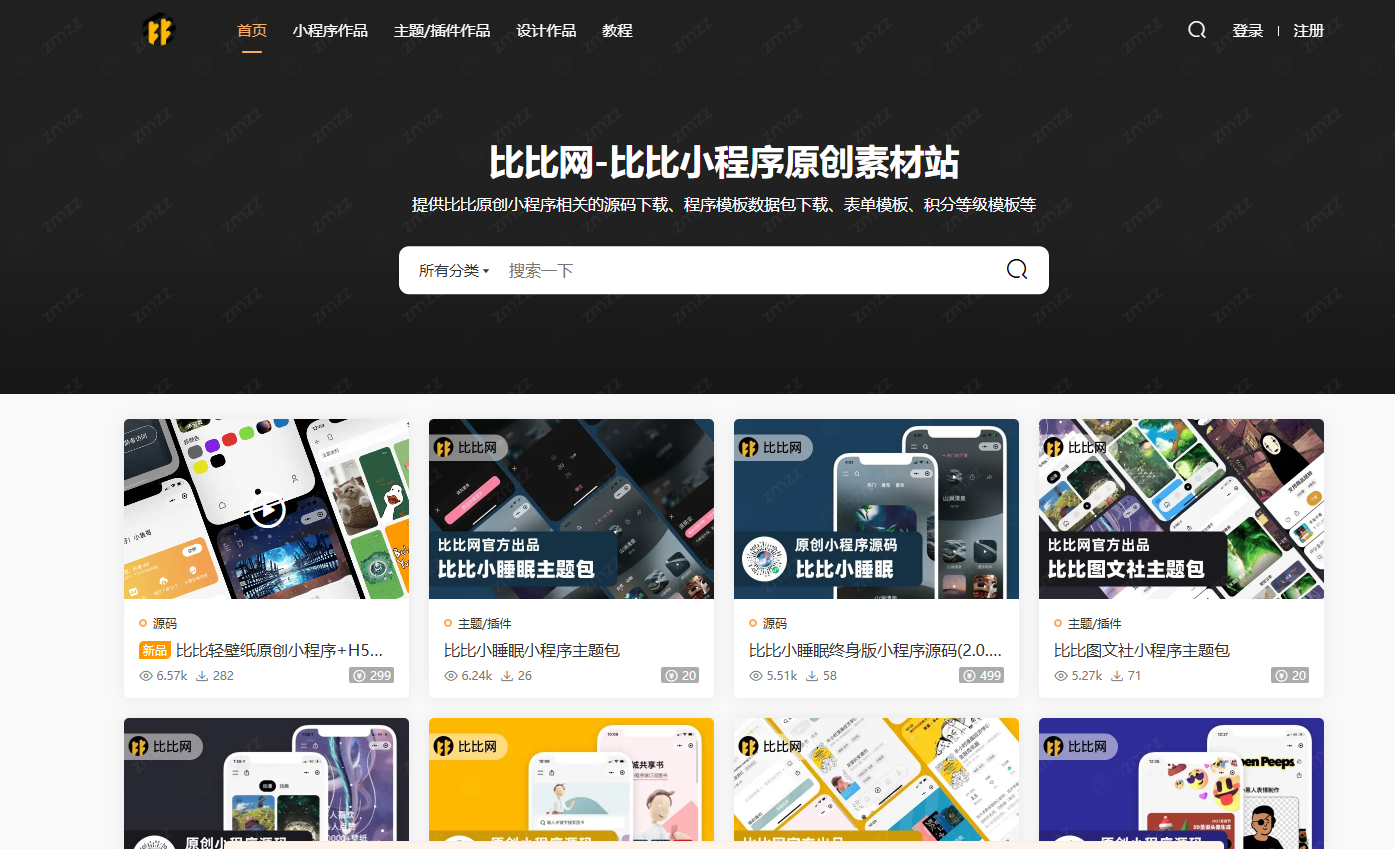Open 主题/插件作品 menu item
The image size is (1395, 849).
pos(442,31)
